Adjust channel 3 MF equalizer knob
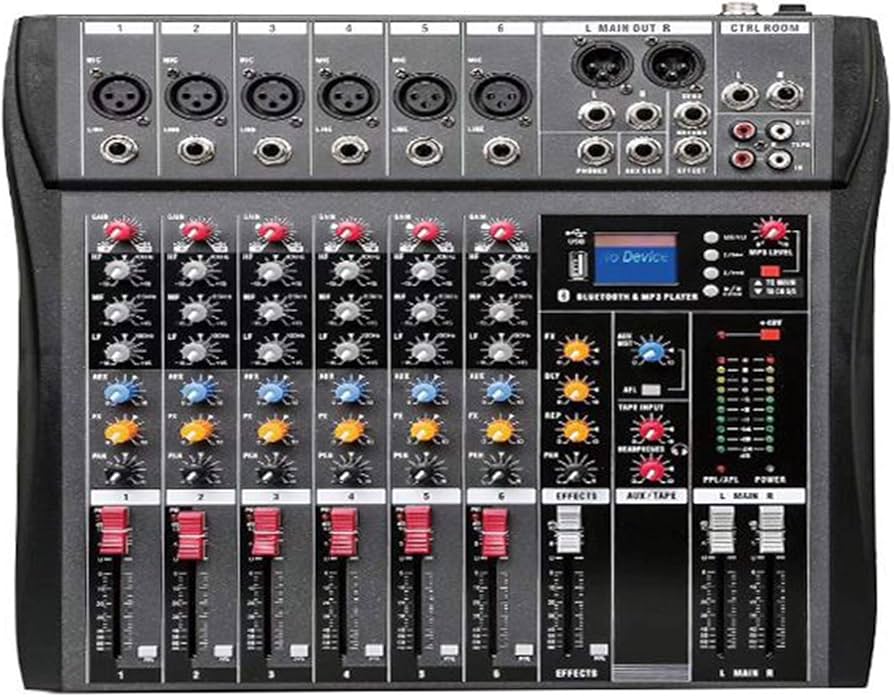 coord(271,311)
